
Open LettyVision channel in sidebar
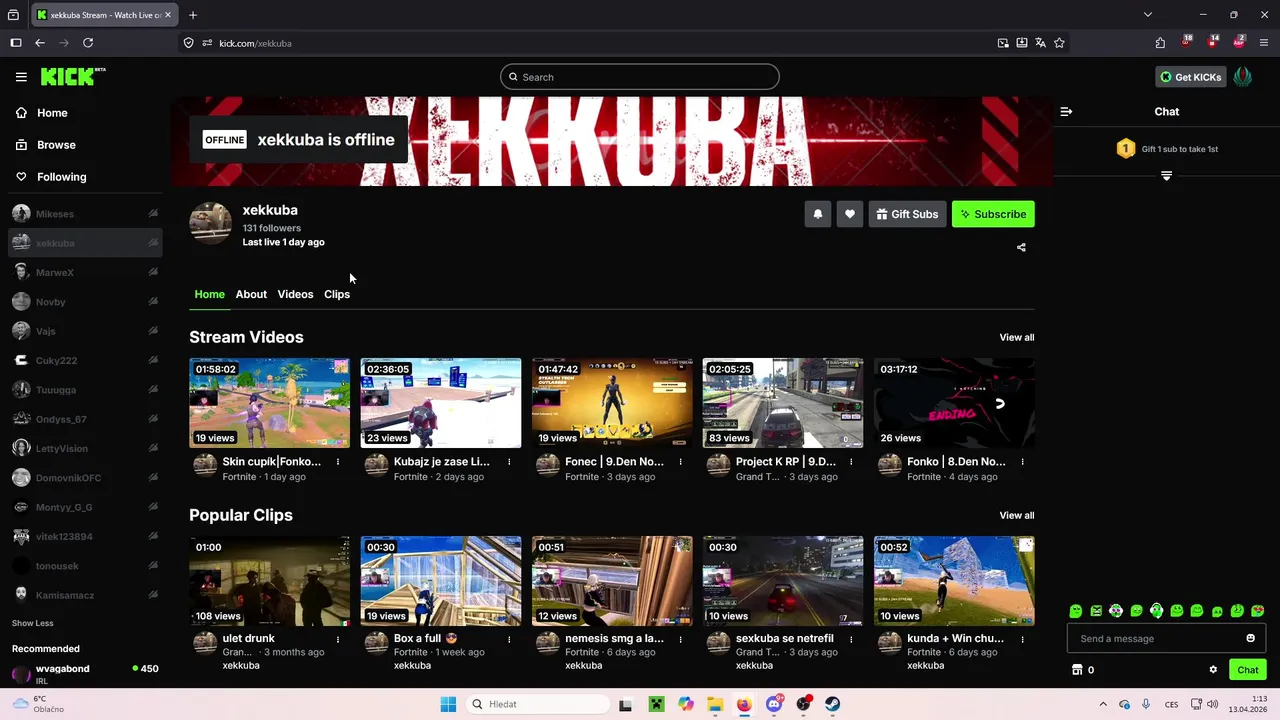pyautogui.click(x=85, y=448)
